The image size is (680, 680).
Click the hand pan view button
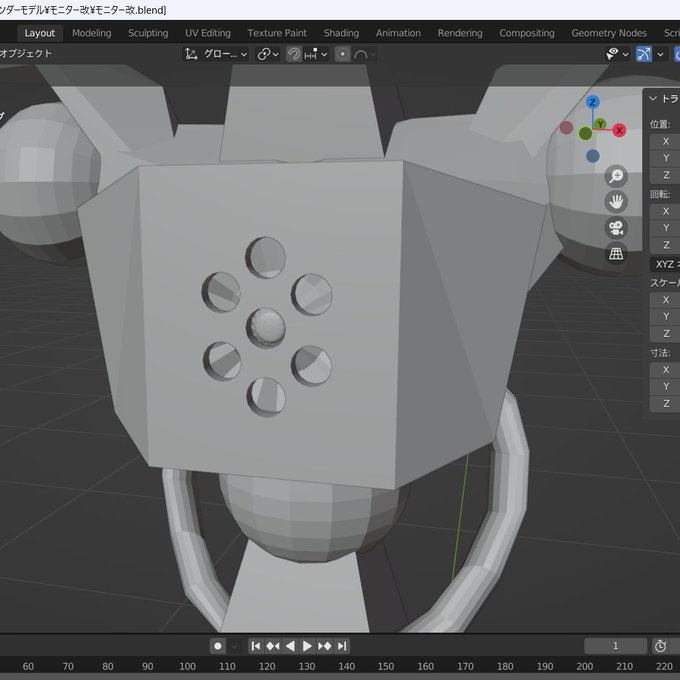[616, 202]
